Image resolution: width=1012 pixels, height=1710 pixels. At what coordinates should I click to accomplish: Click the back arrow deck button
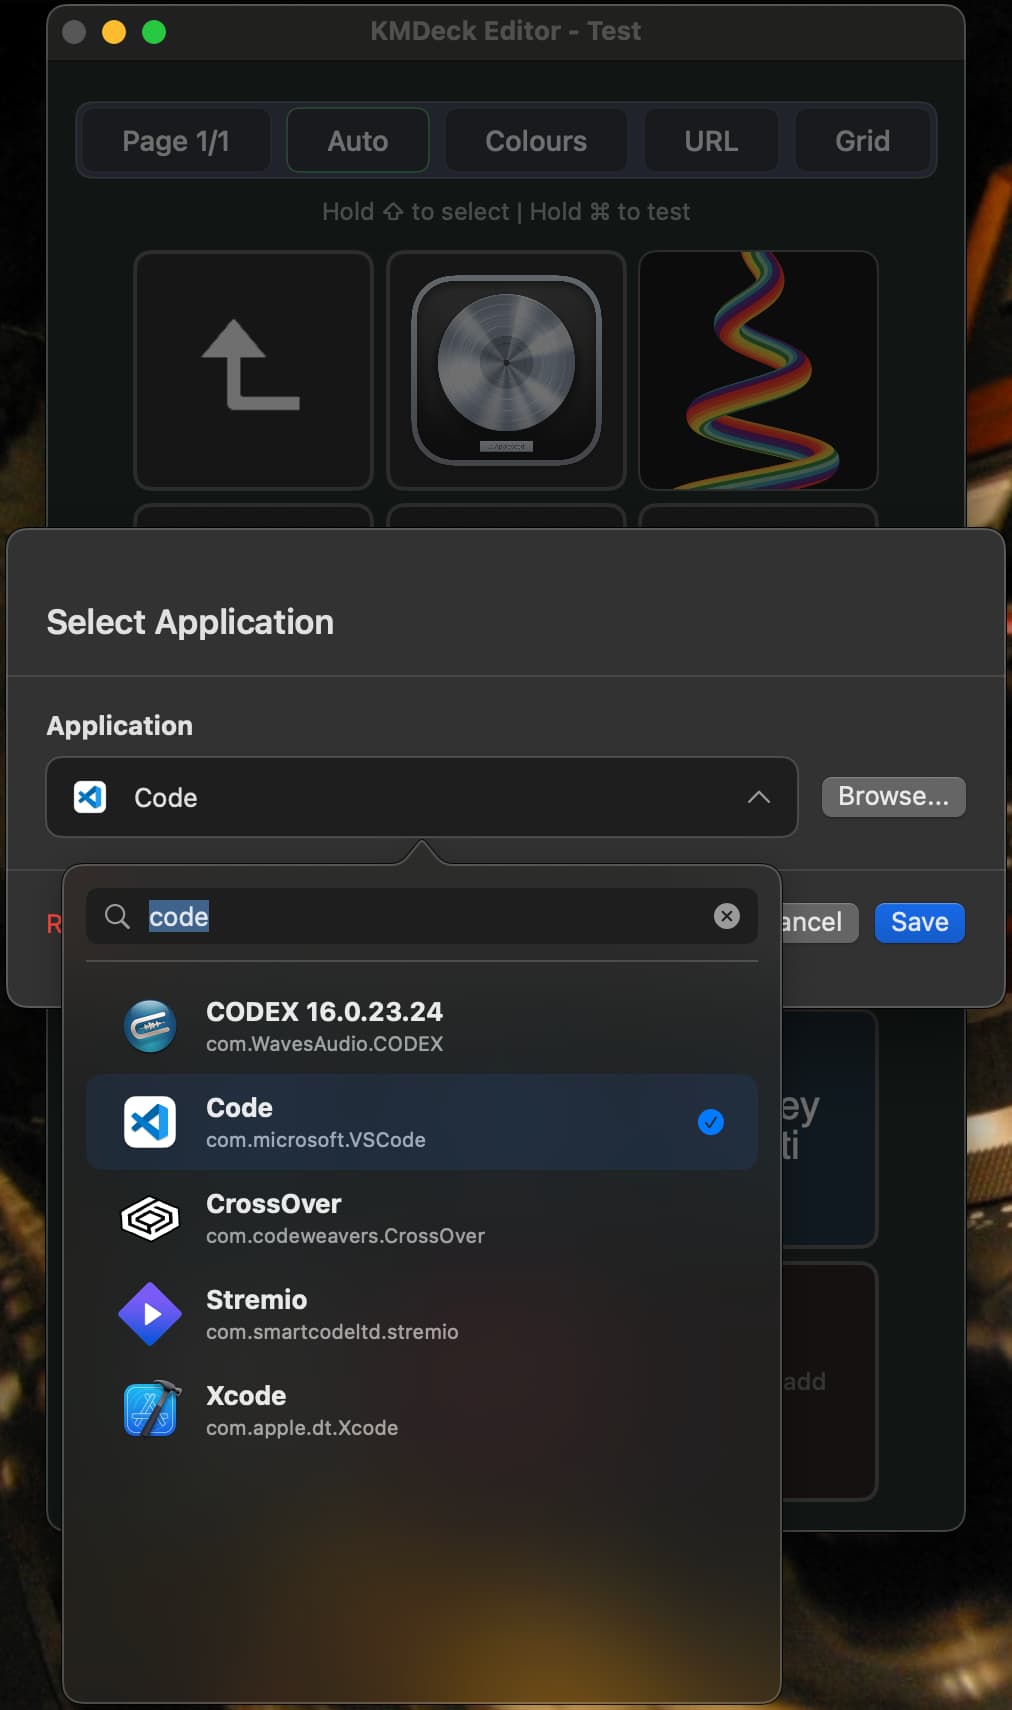click(253, 369)
